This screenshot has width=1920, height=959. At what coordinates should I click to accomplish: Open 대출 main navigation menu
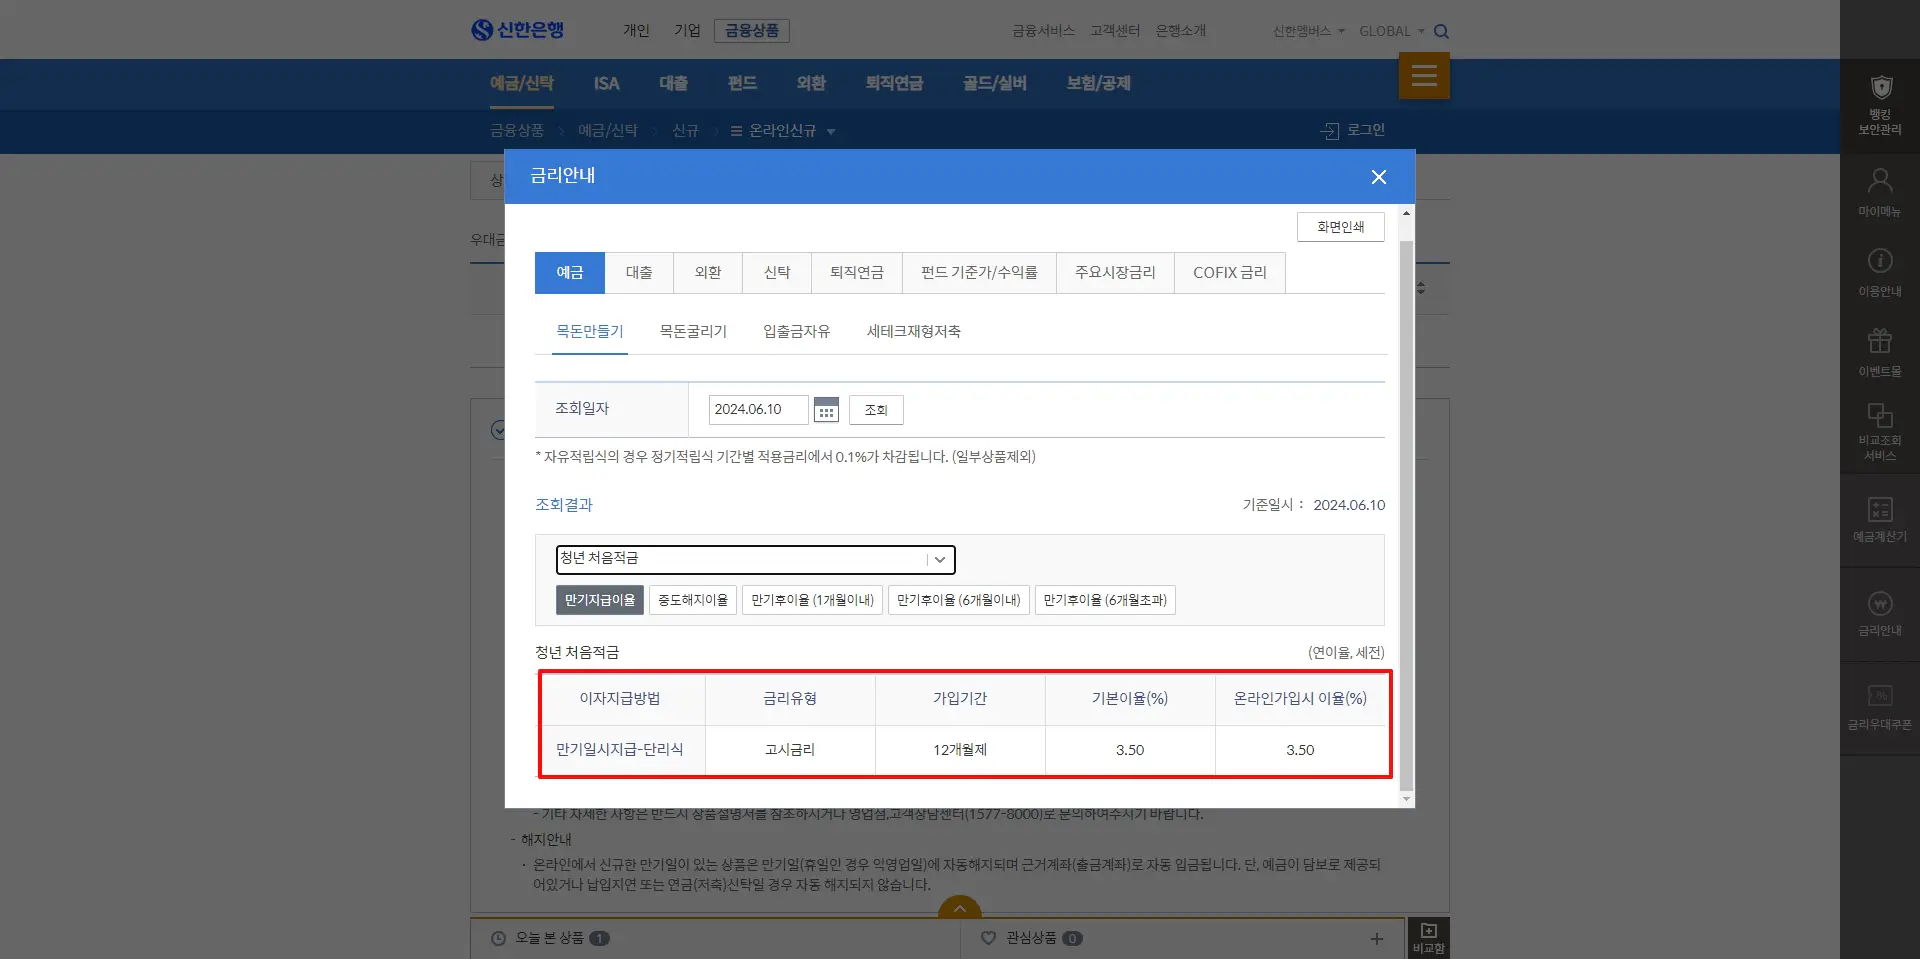pyautogui.click(x=674, y=83)
